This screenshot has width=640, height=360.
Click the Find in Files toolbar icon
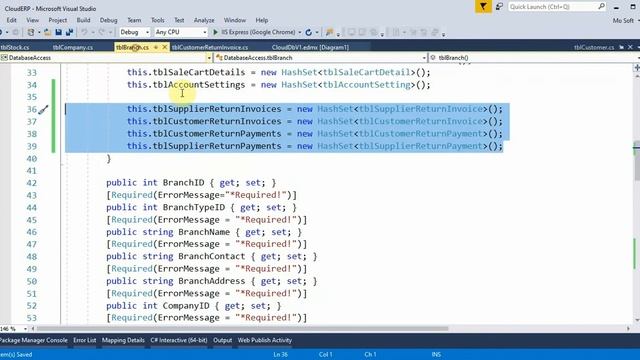329,32
